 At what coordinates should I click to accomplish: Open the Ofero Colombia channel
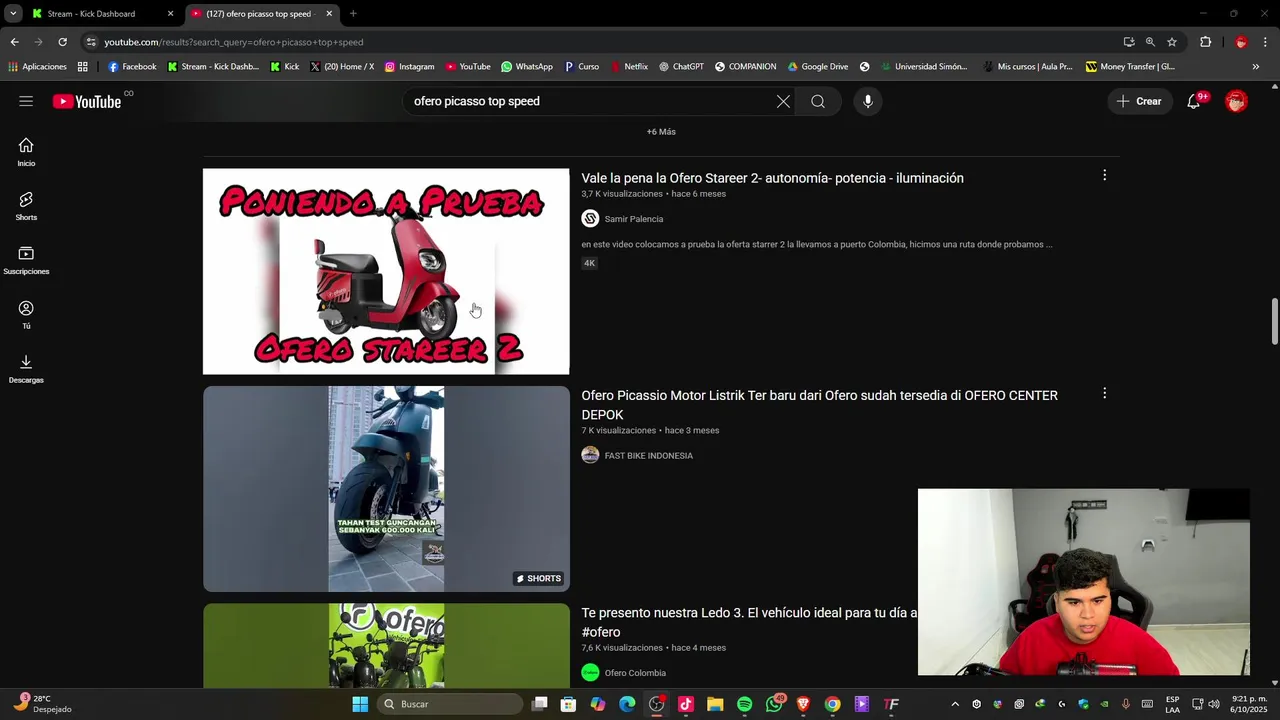pyautogui.click(x=635, y=673)
